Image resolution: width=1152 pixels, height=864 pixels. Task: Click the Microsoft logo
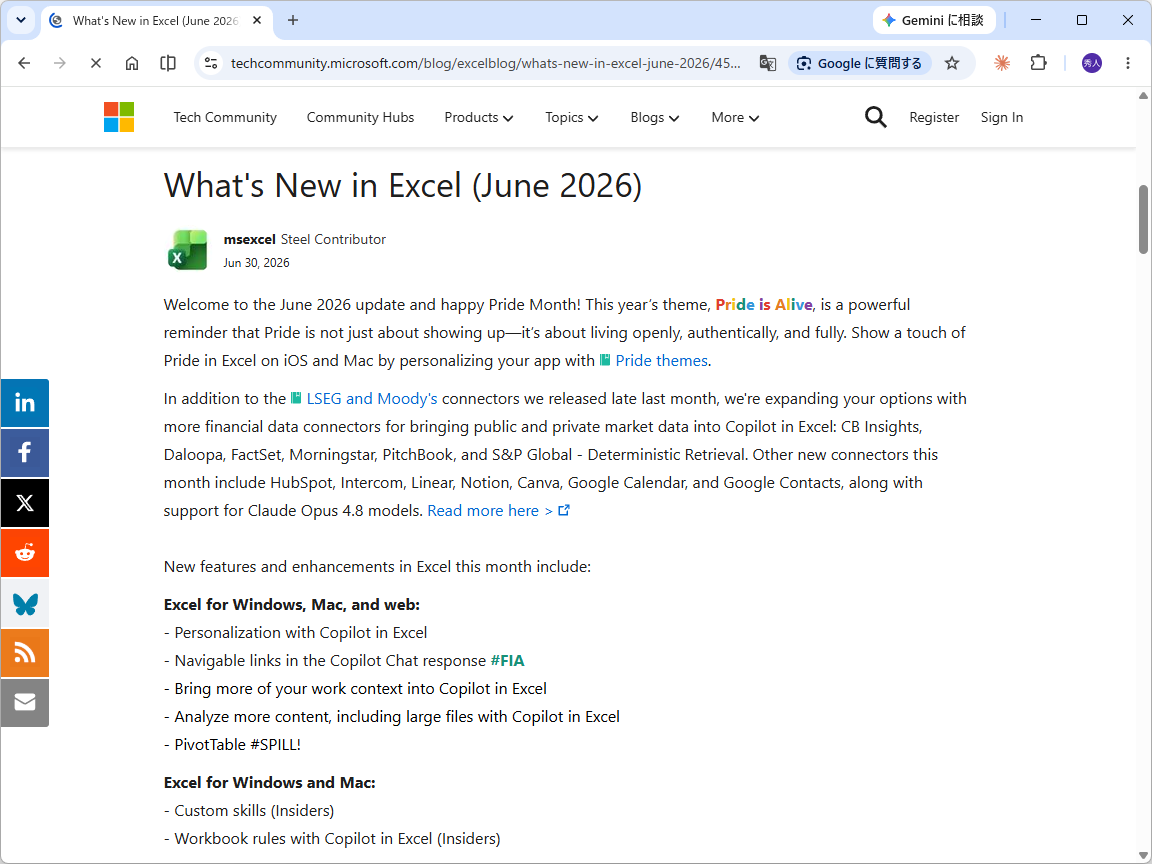click(x=119, y=117)
